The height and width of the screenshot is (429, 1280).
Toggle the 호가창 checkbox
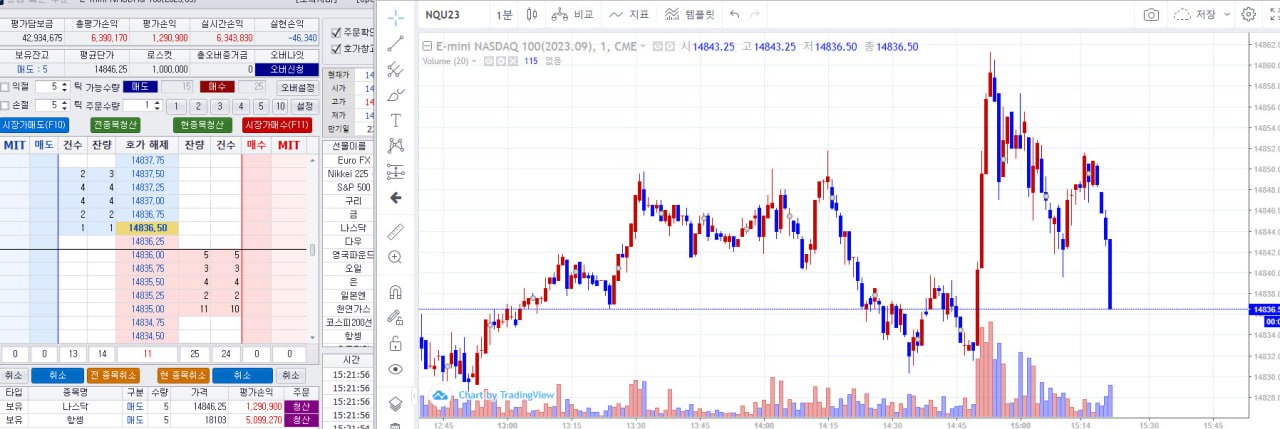tap(336, 47)
